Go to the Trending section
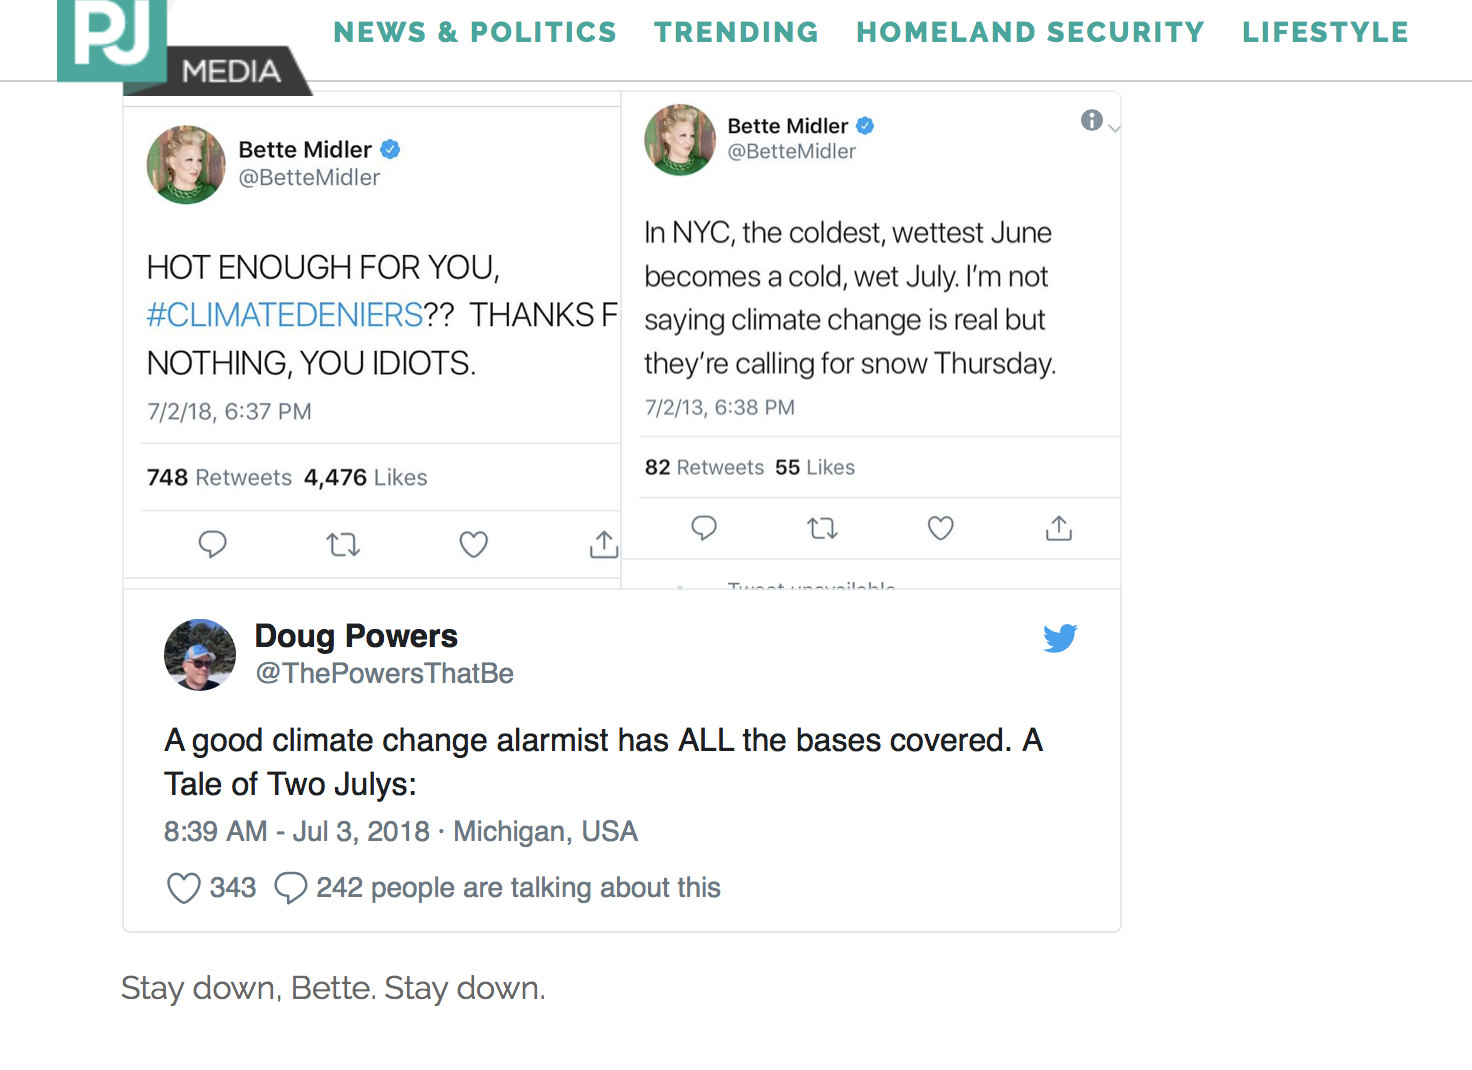This screenshot has height=1070, width=1472. (x=736, y=32)
